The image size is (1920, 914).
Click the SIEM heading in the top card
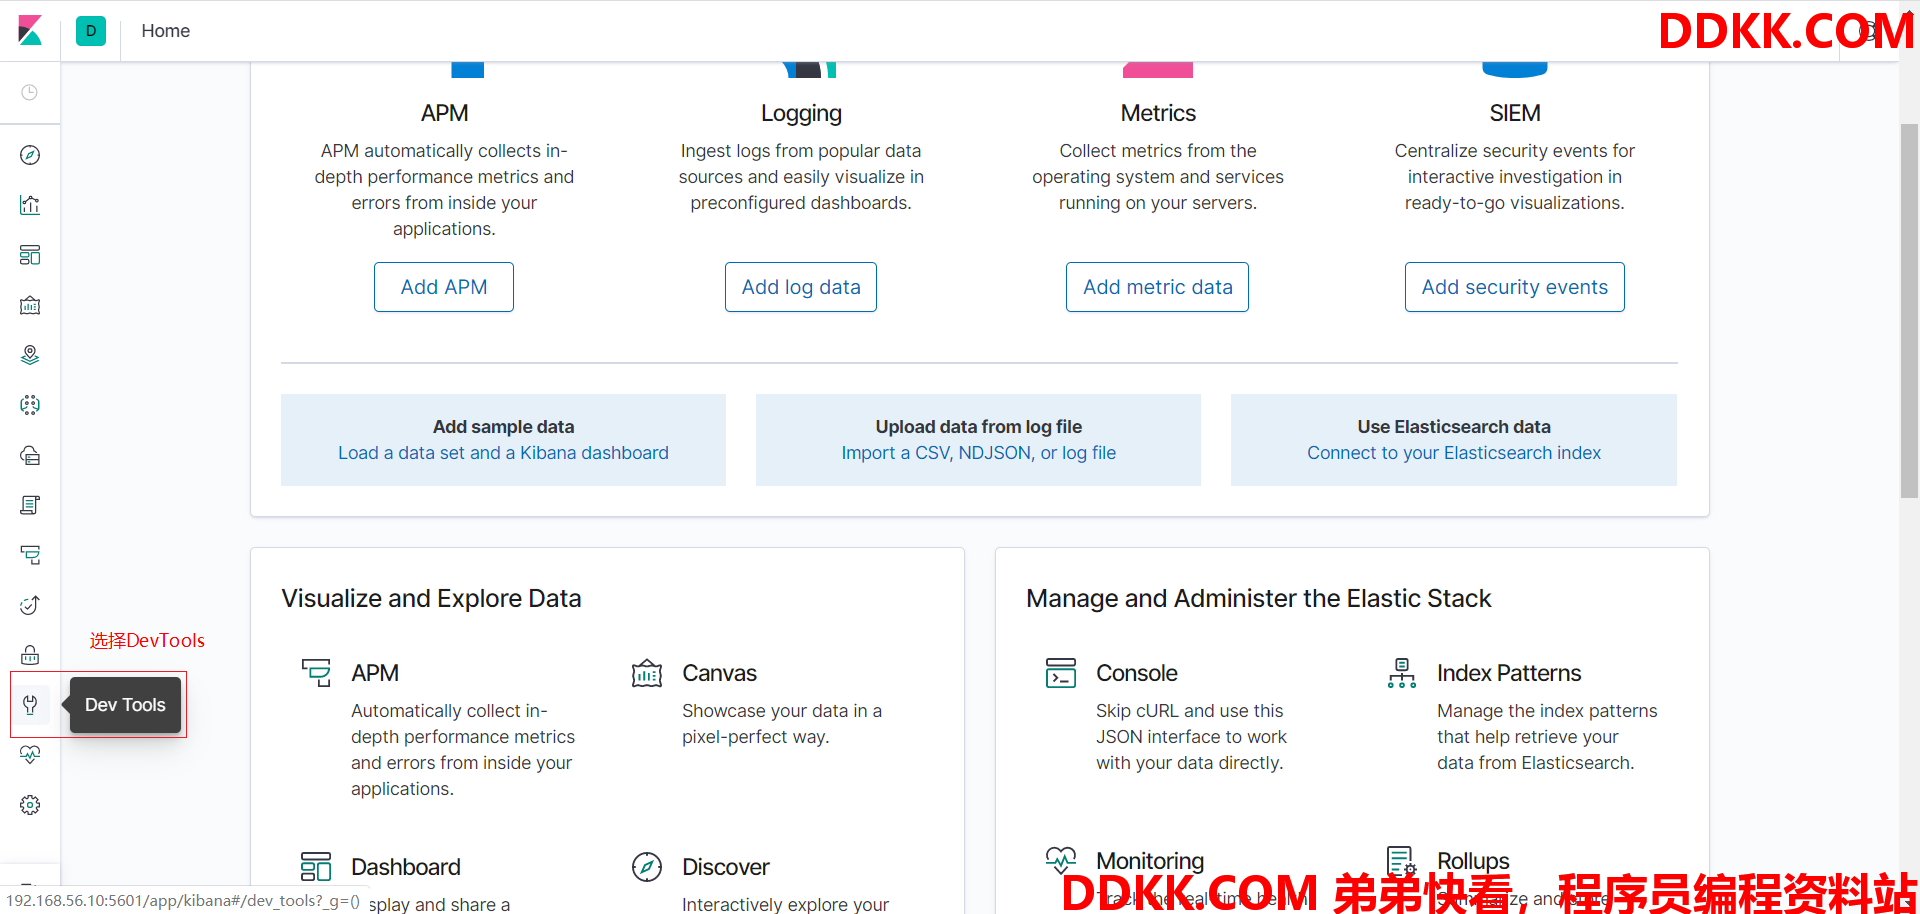[x=1515, y=113]
